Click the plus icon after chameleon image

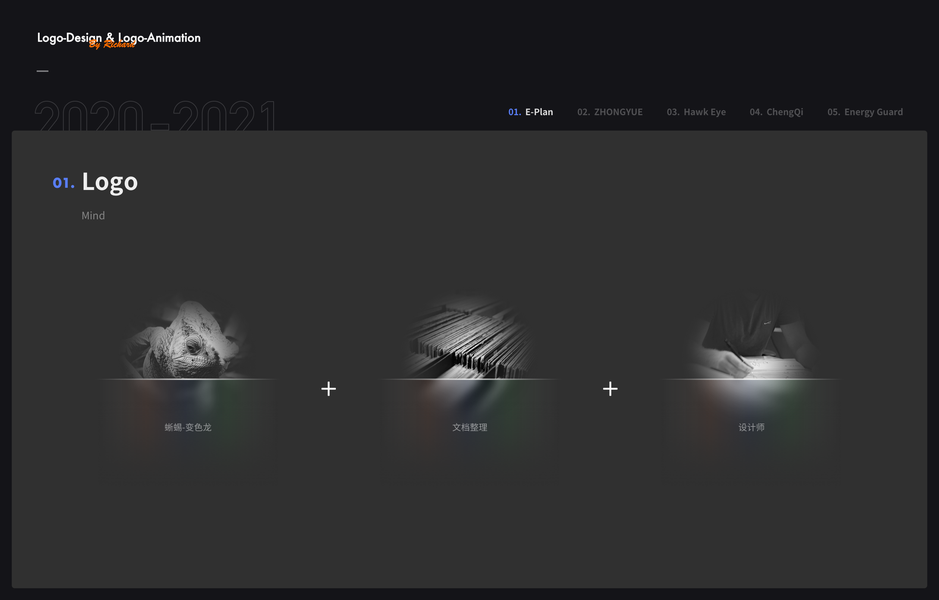328,389
